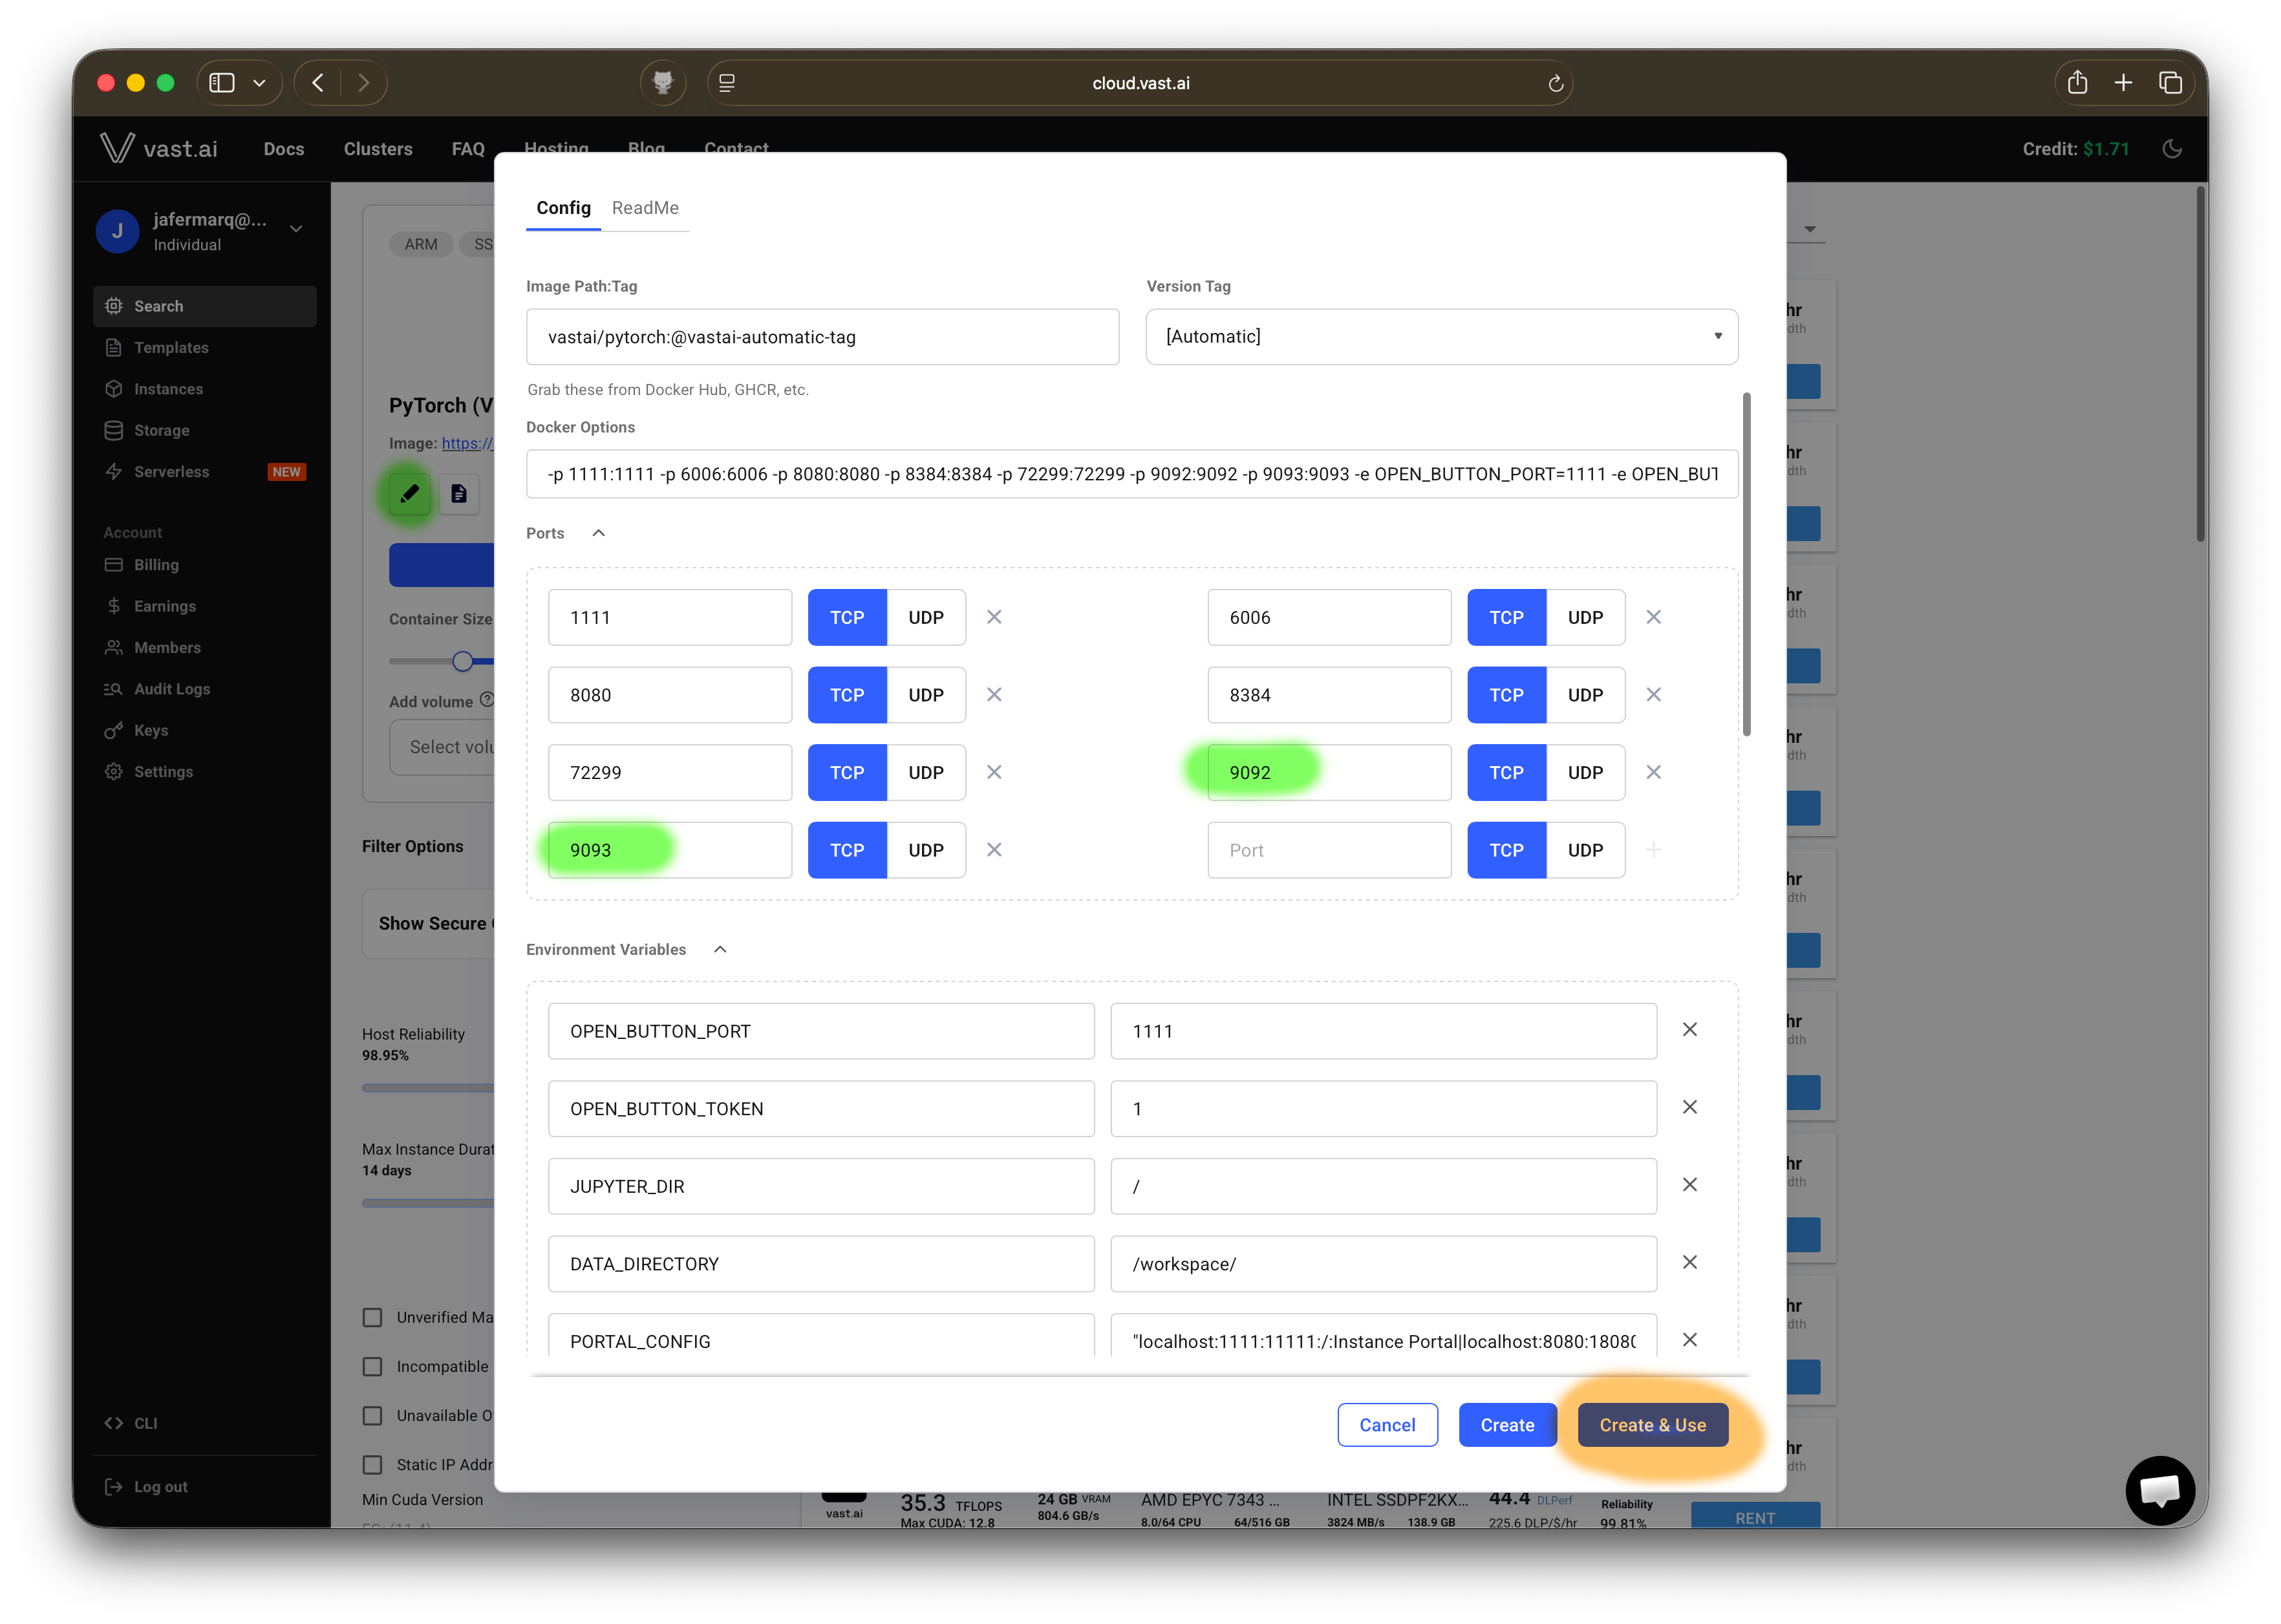Image resolution: width=2281 pixels, height=1624 pixels.
Task: Select UDP for port 8080
Action: coord(925,695)
